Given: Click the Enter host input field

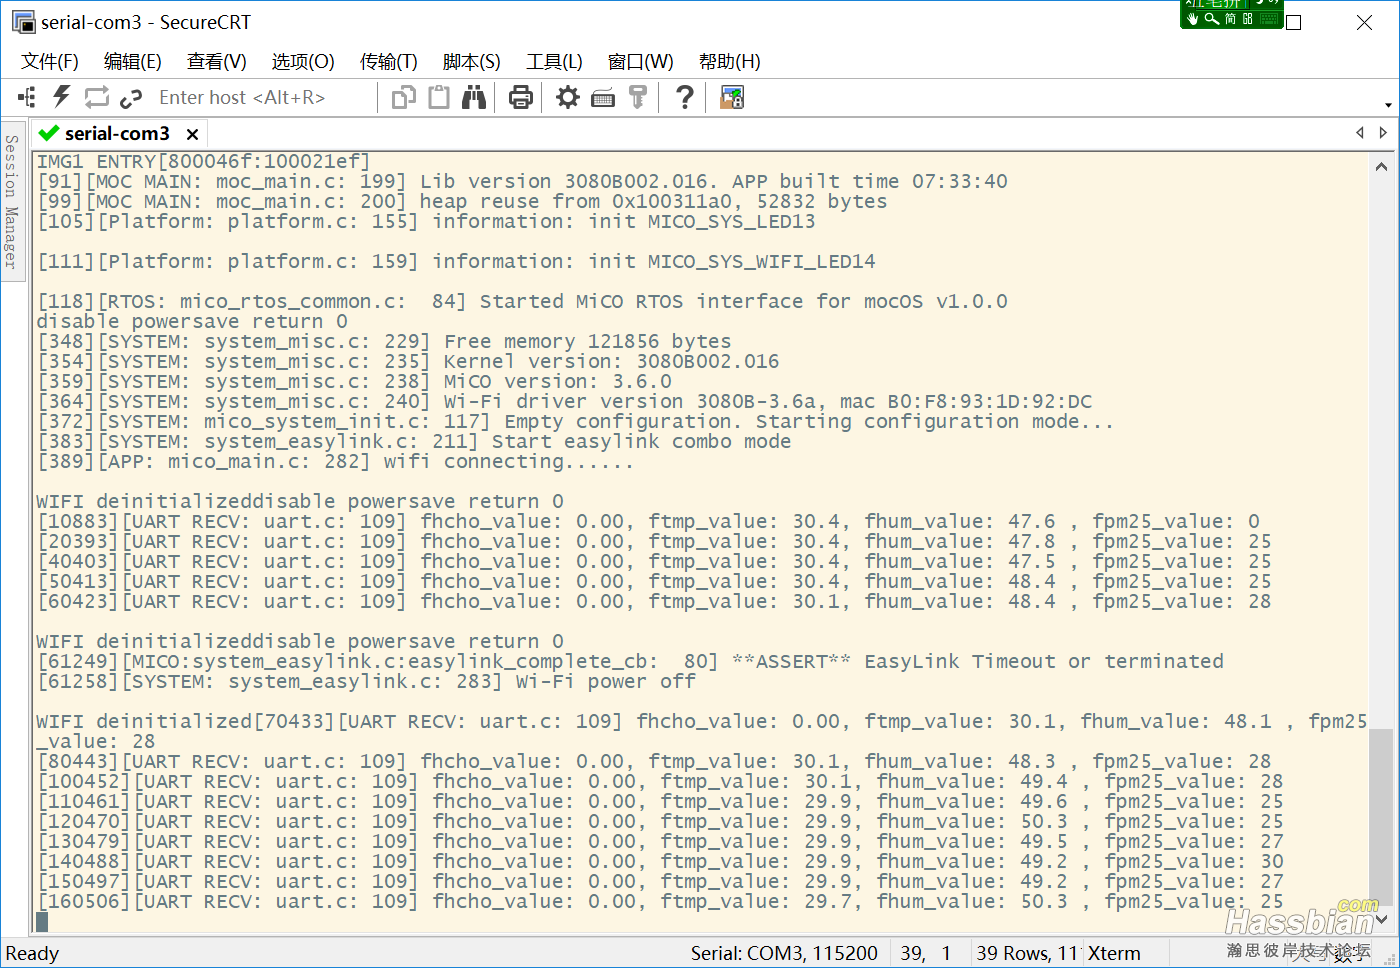Looking at the screenshot, I should tap(262, 97).
